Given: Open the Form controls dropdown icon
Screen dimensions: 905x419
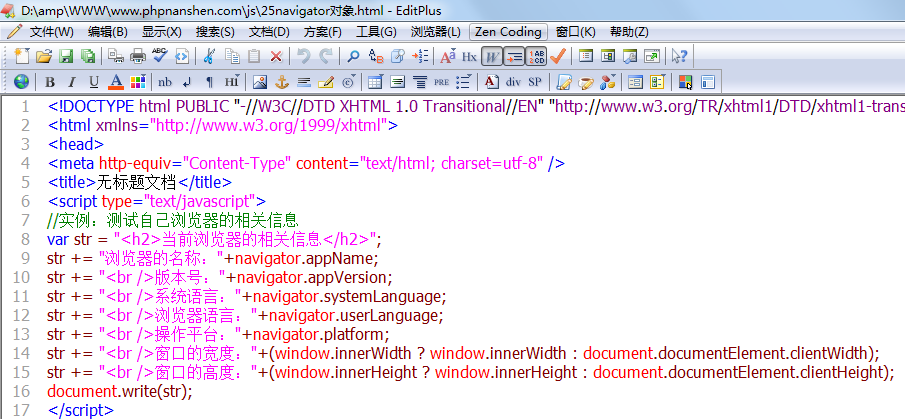Looking at the screenshot, I should [658, 81].
